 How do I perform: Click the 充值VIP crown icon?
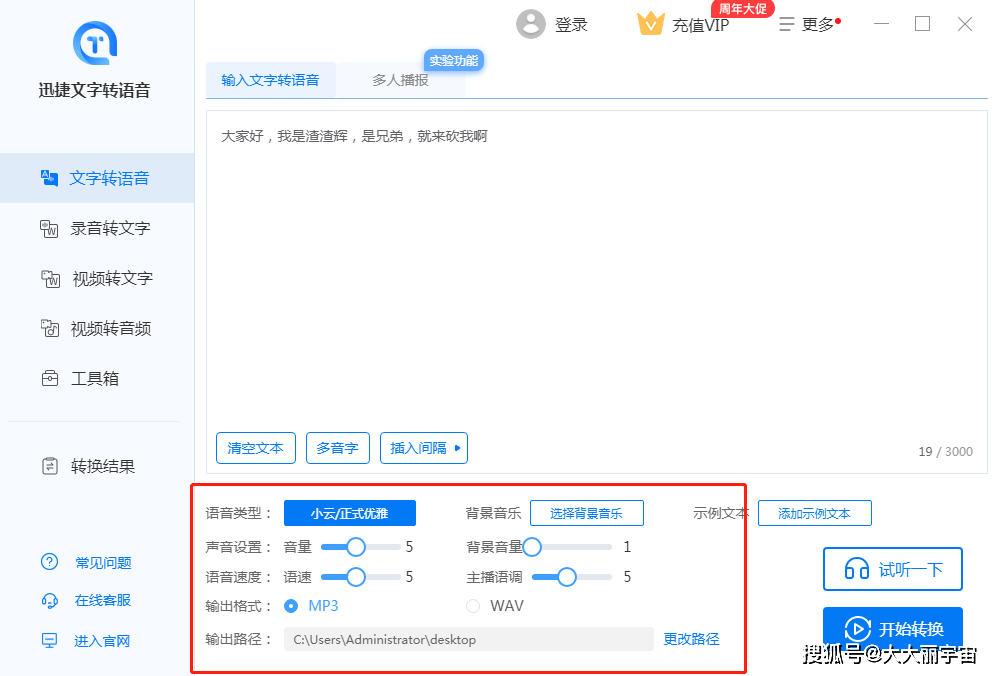coord(651,24)
